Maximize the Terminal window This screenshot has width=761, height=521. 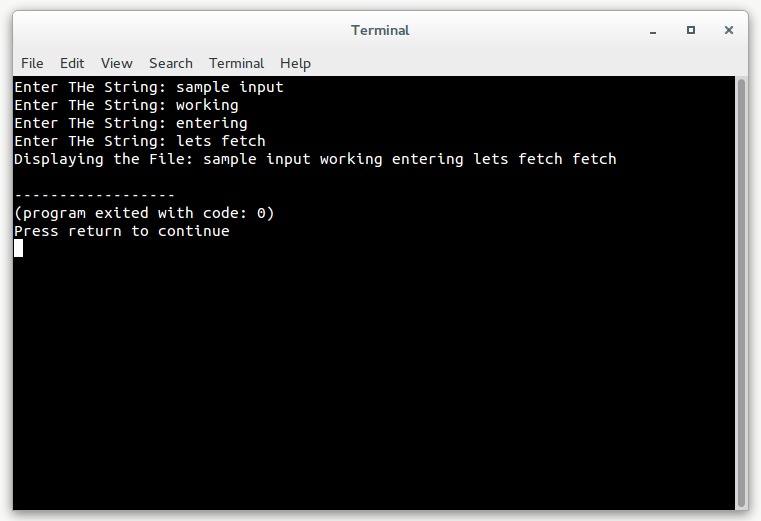click(x=691, y=30)
